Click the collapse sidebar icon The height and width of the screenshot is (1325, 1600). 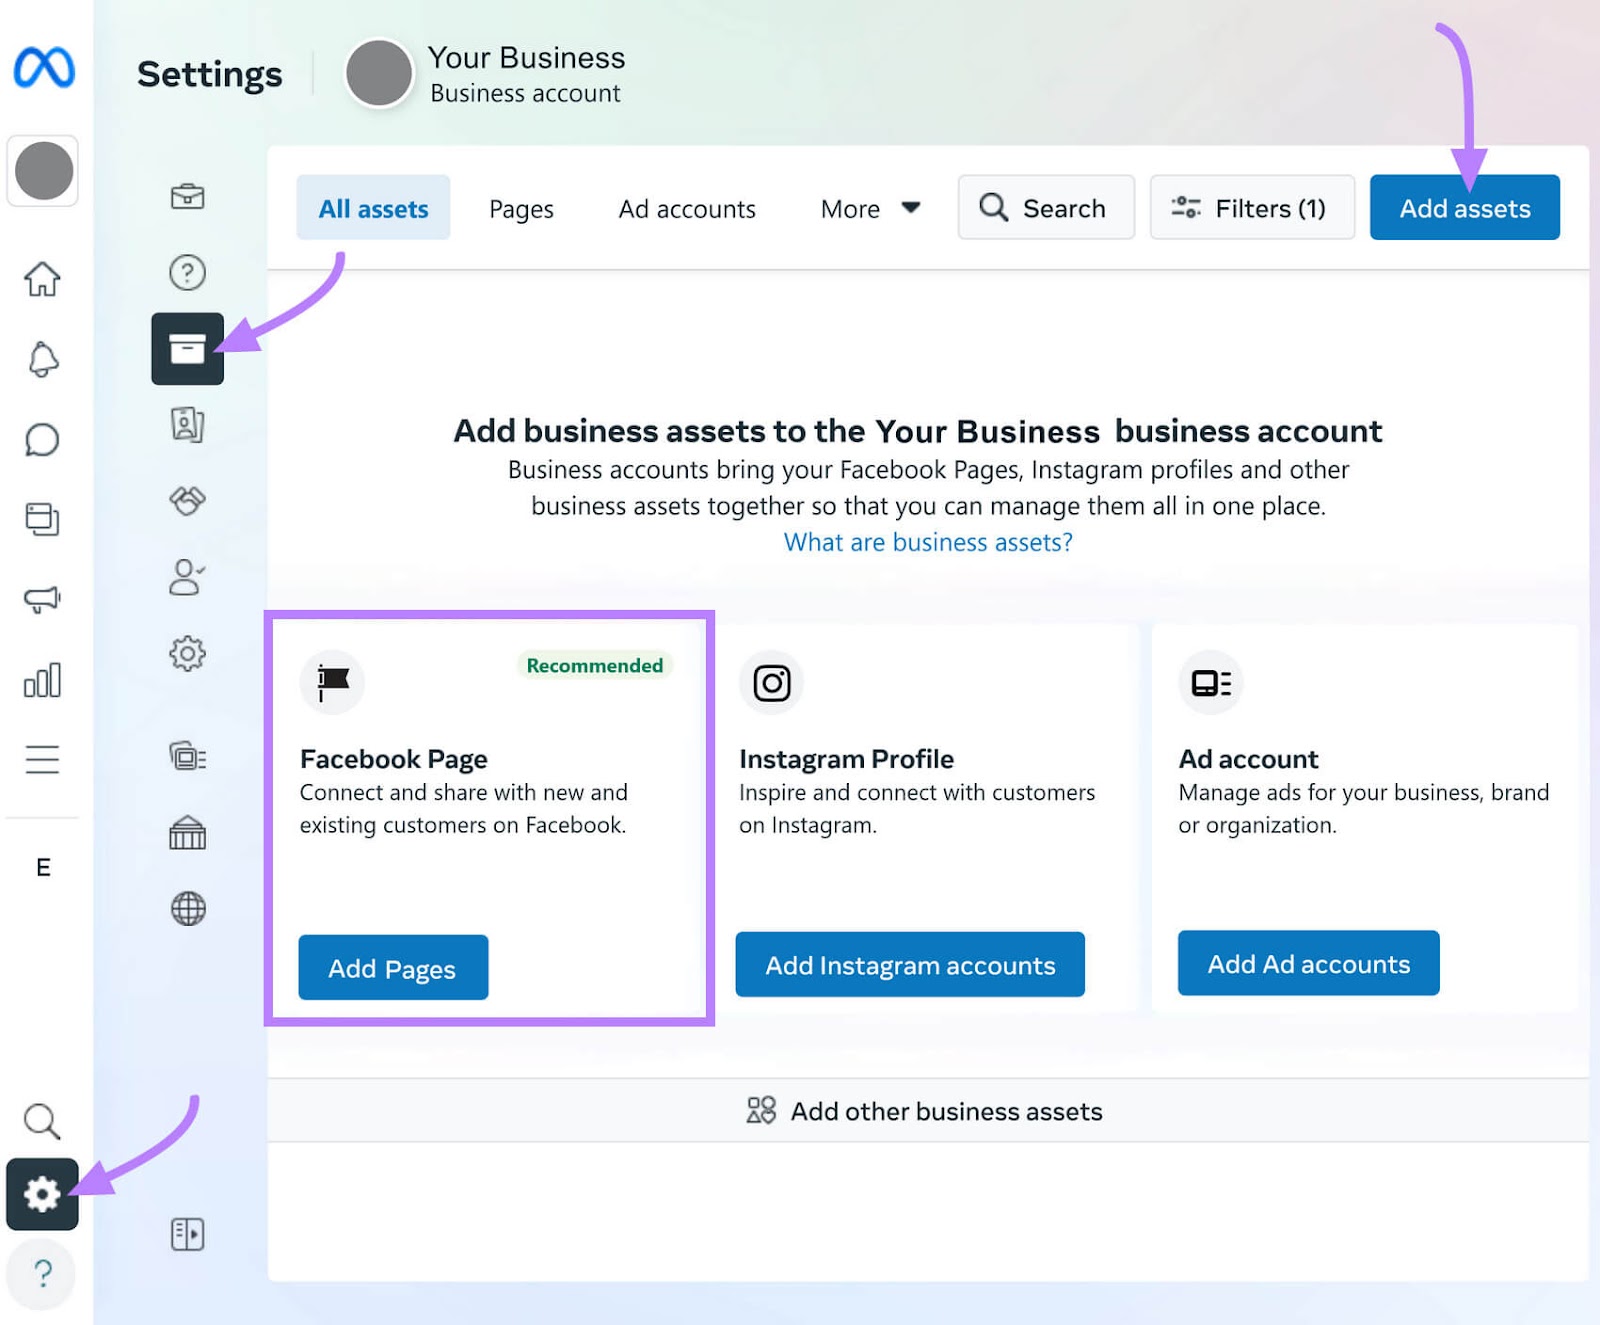[x=187, y=1233]
